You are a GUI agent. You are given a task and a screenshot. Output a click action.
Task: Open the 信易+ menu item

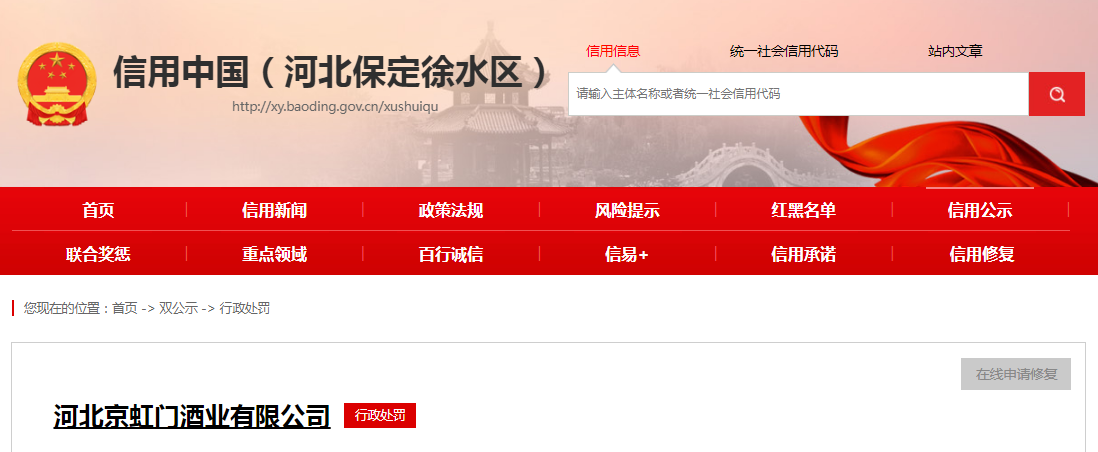[x=627, y=254]
